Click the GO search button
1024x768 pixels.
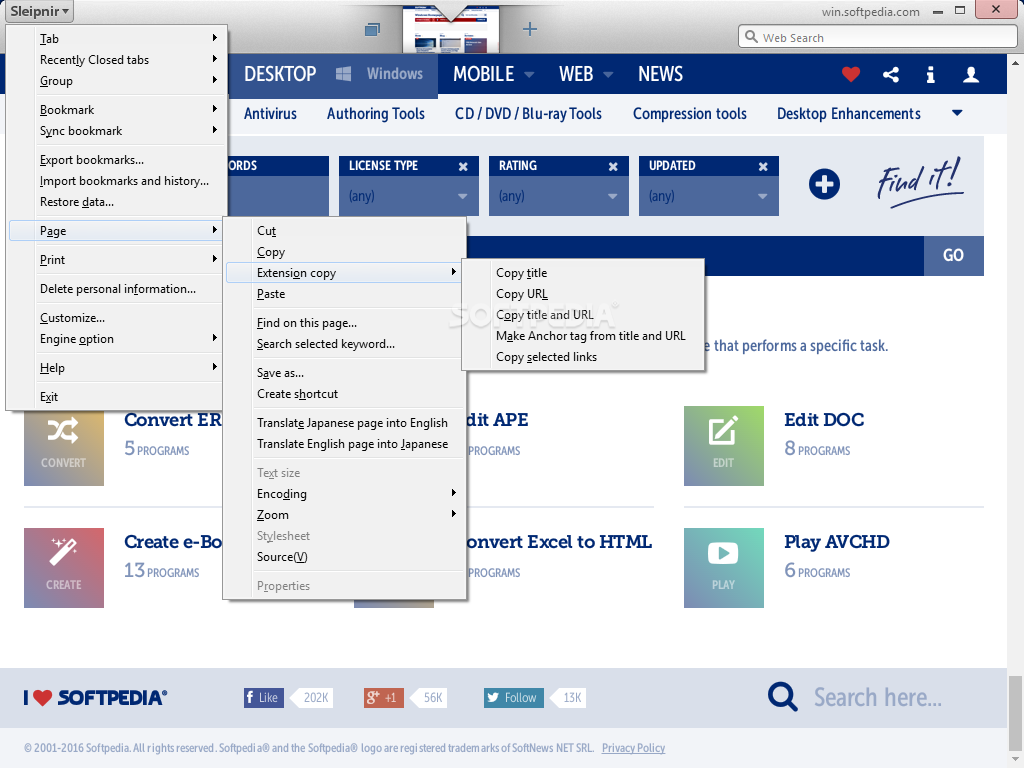[x=953, y=255]
